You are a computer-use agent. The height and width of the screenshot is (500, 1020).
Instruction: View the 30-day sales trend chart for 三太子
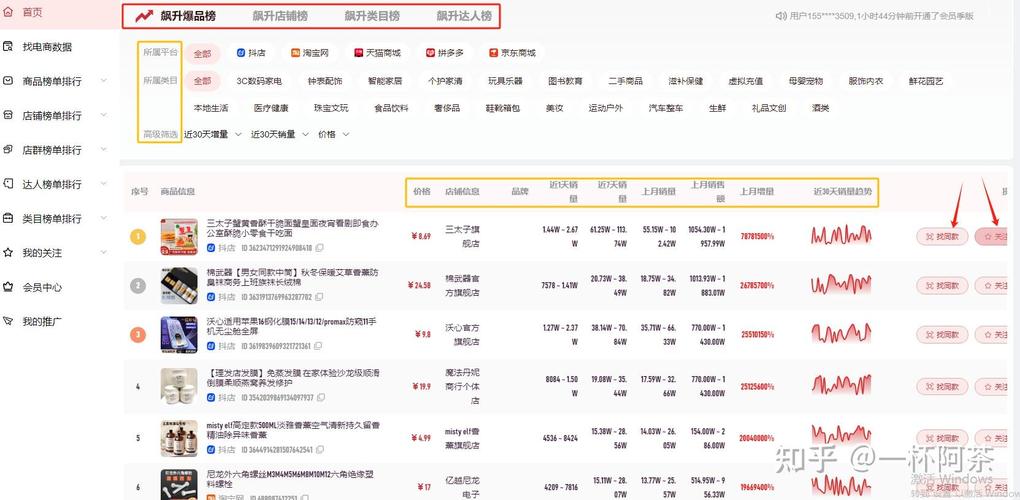coord(841,235)
